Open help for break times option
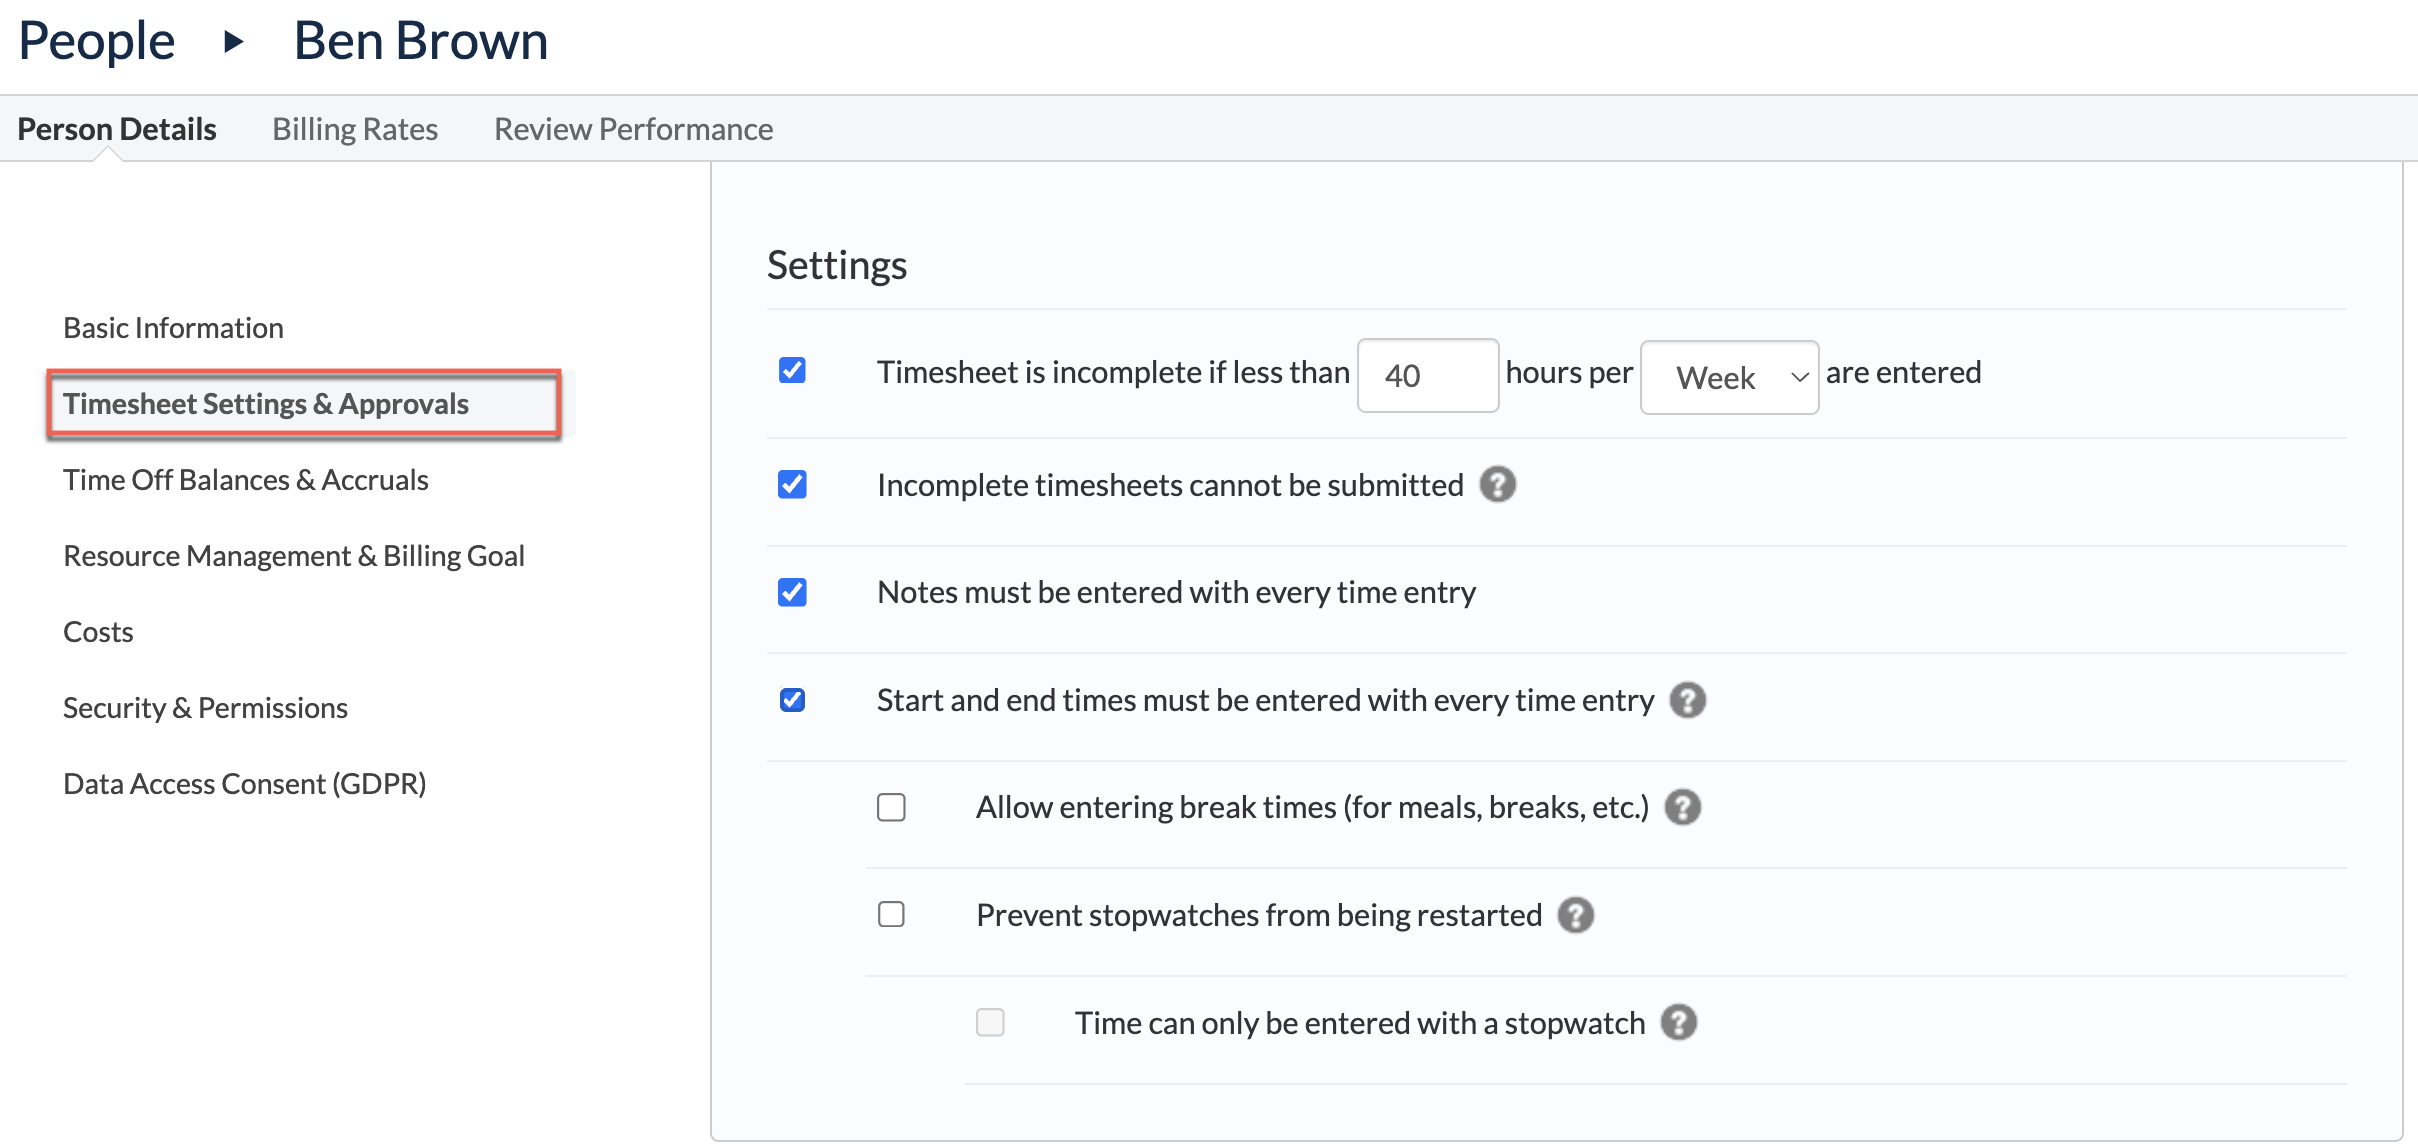2418x1148 pixels. pyautogui.click(x=1683, y=807)
